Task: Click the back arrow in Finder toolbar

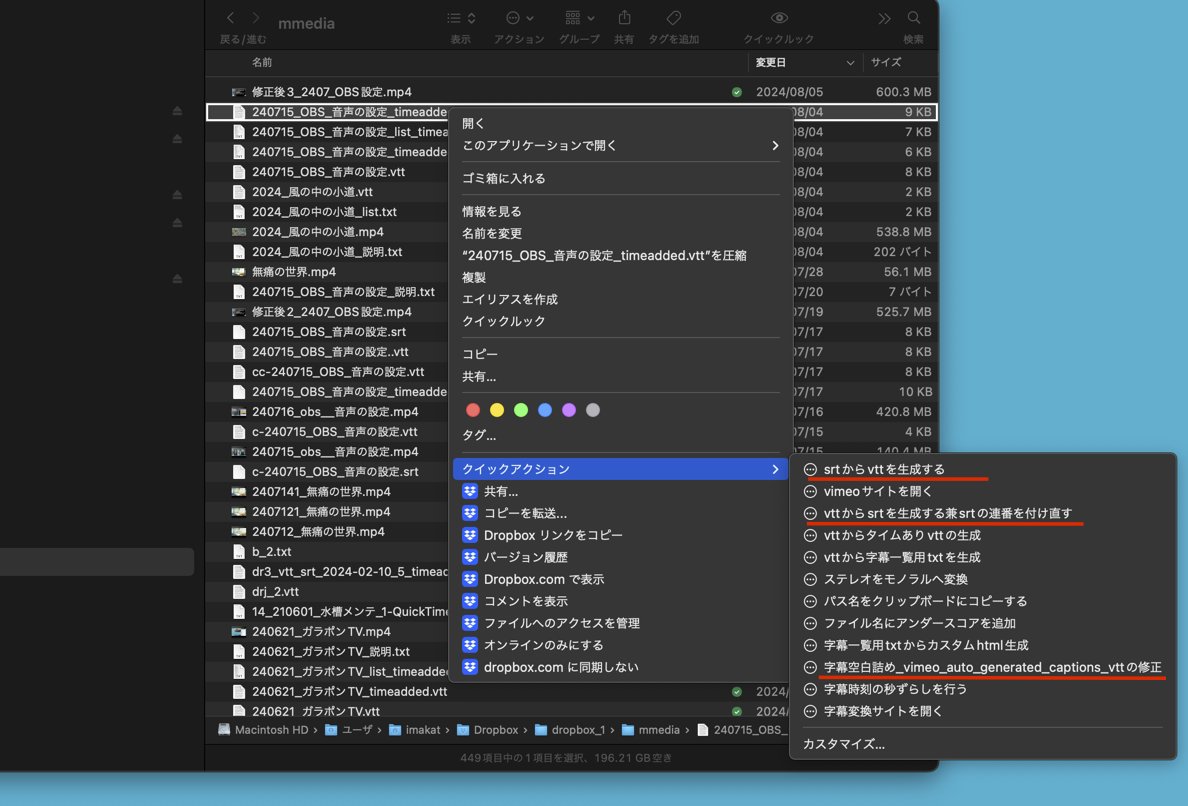Action: (x=231, y=18)
